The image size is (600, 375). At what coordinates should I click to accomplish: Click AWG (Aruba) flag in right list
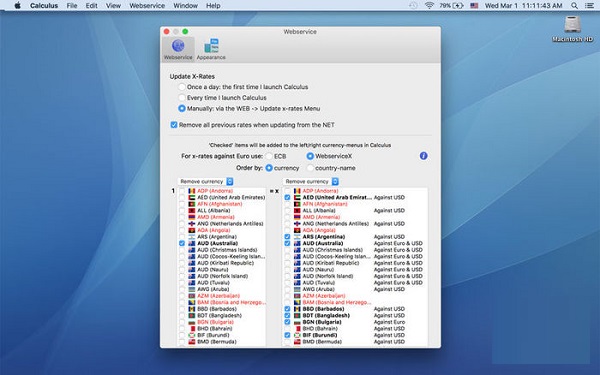click(297, 289)
